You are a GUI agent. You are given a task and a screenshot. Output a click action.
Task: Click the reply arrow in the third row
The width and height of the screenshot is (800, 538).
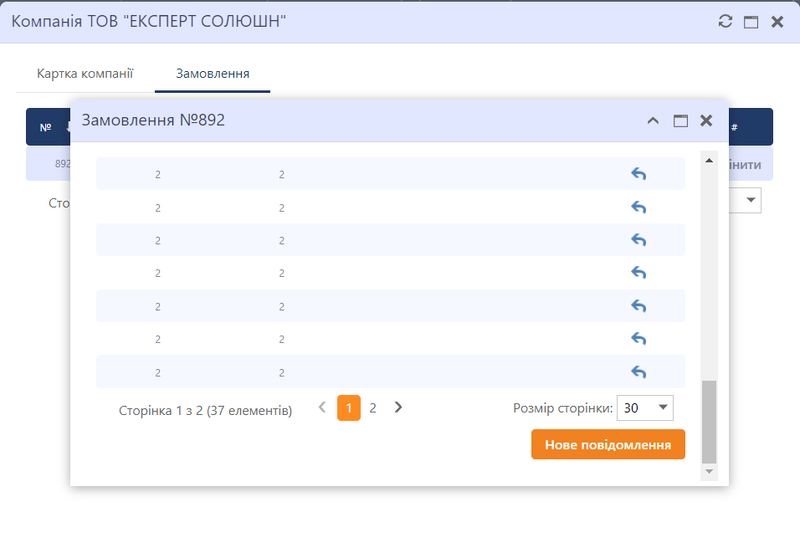point(639,240)
